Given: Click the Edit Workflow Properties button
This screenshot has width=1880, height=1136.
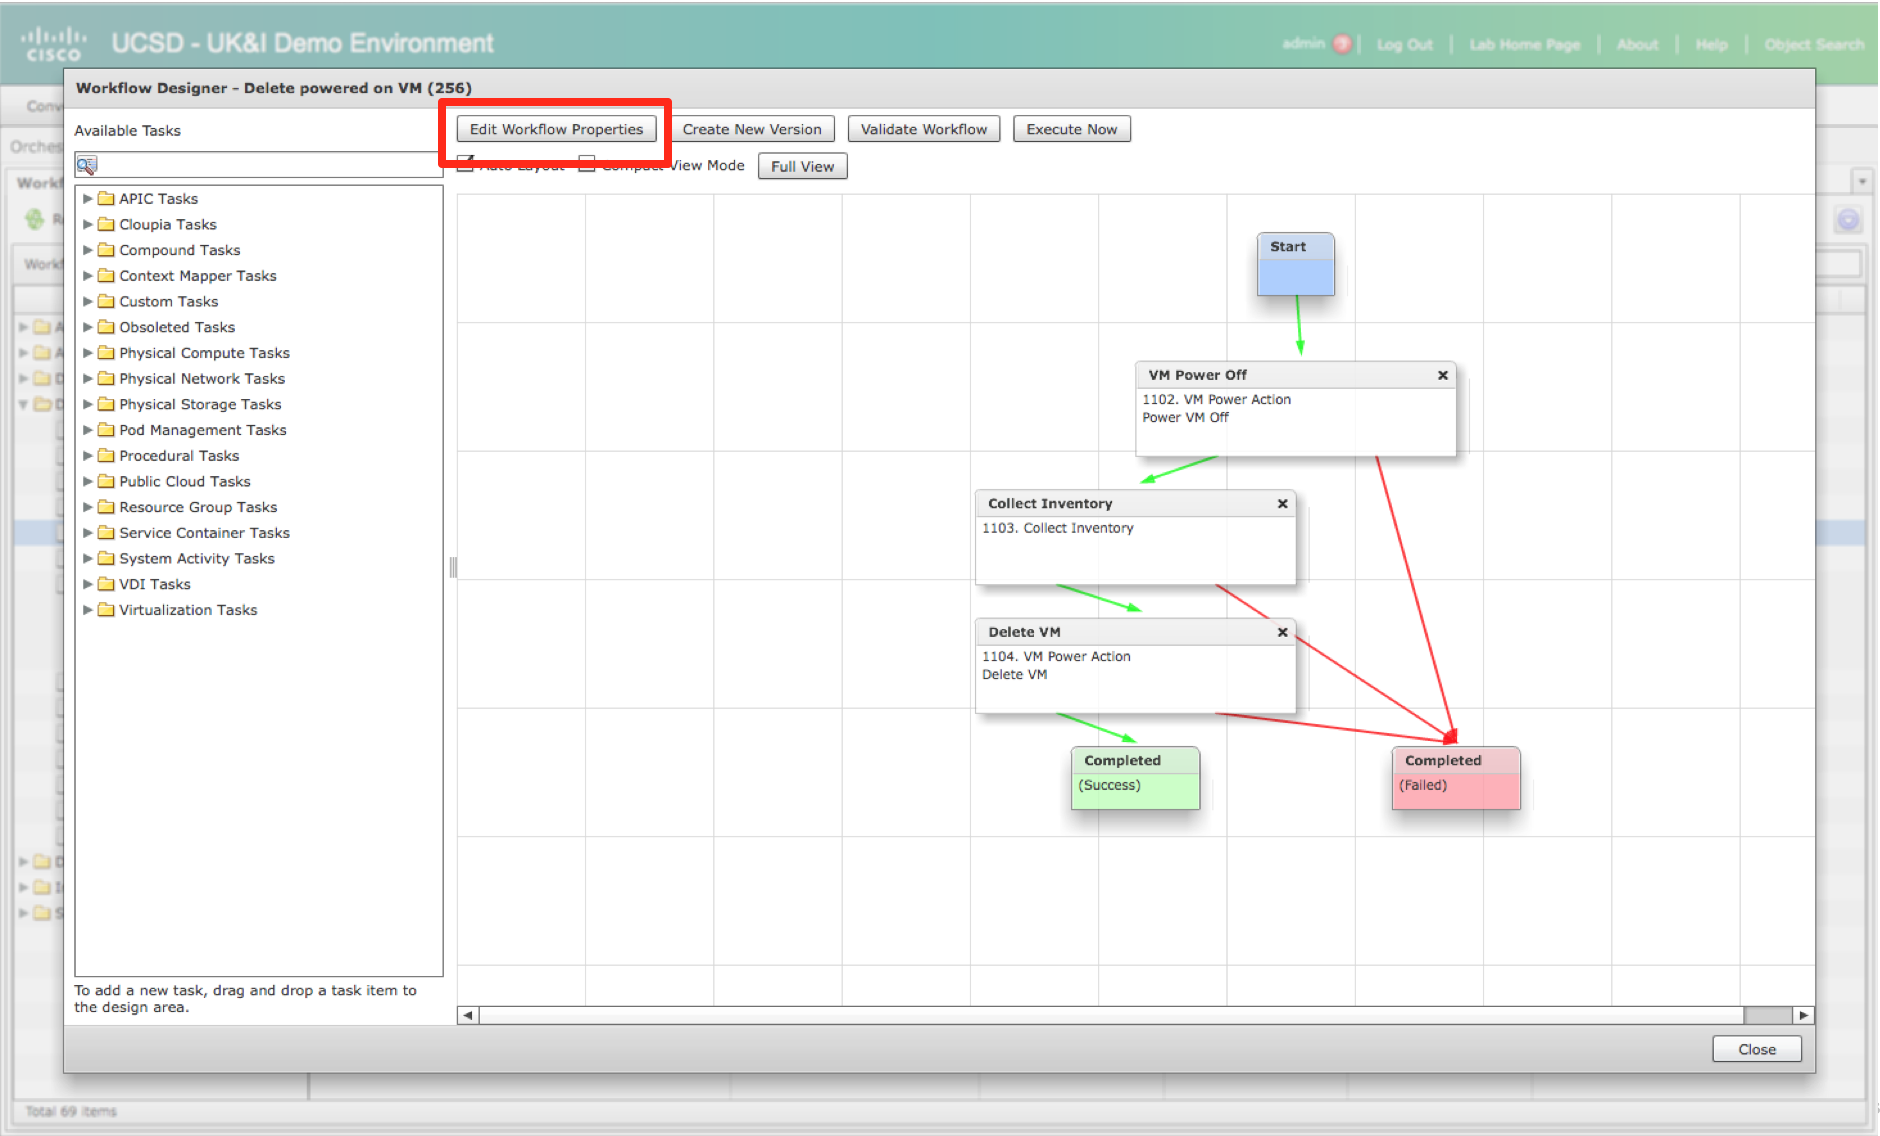Looking at the screenshot, I should (556, 129).
